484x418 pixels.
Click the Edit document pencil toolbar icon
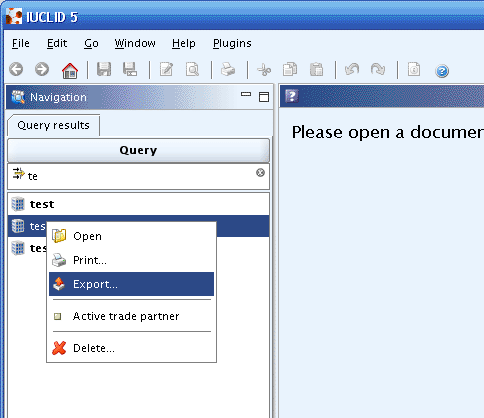[166, 70]
